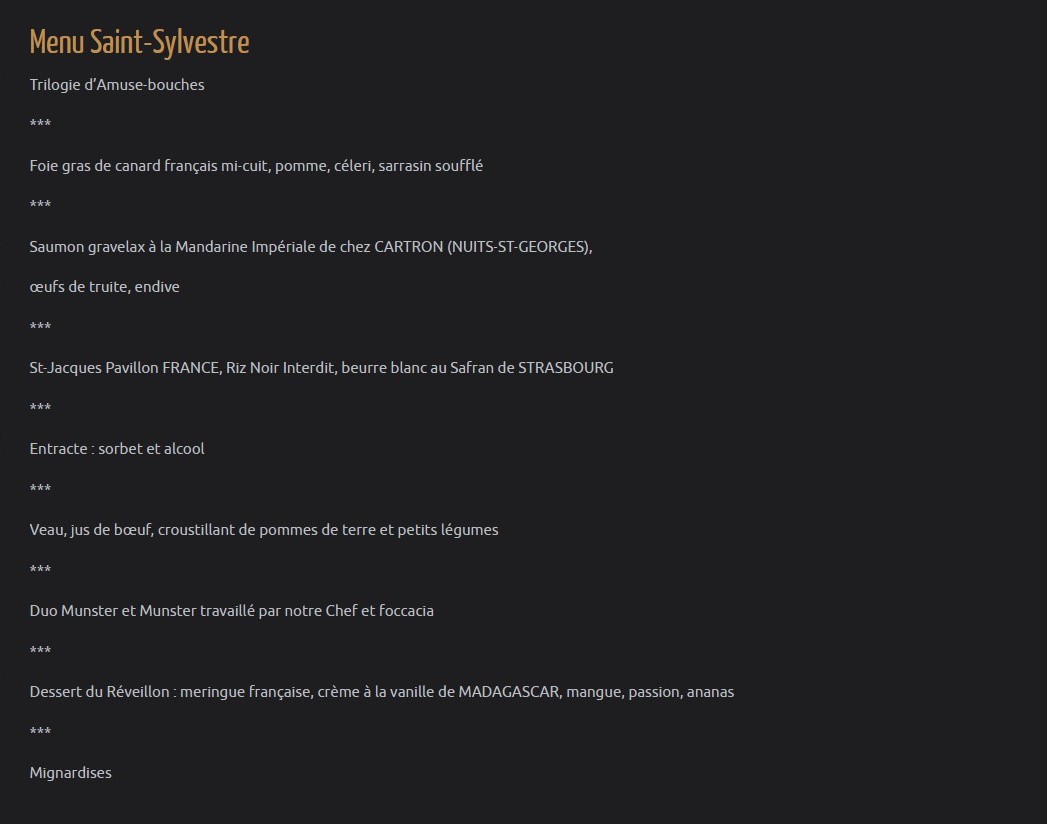1047x824 pixels.
Task: Select the Entracte sorbet et alcool line
Action: point(117,449)
